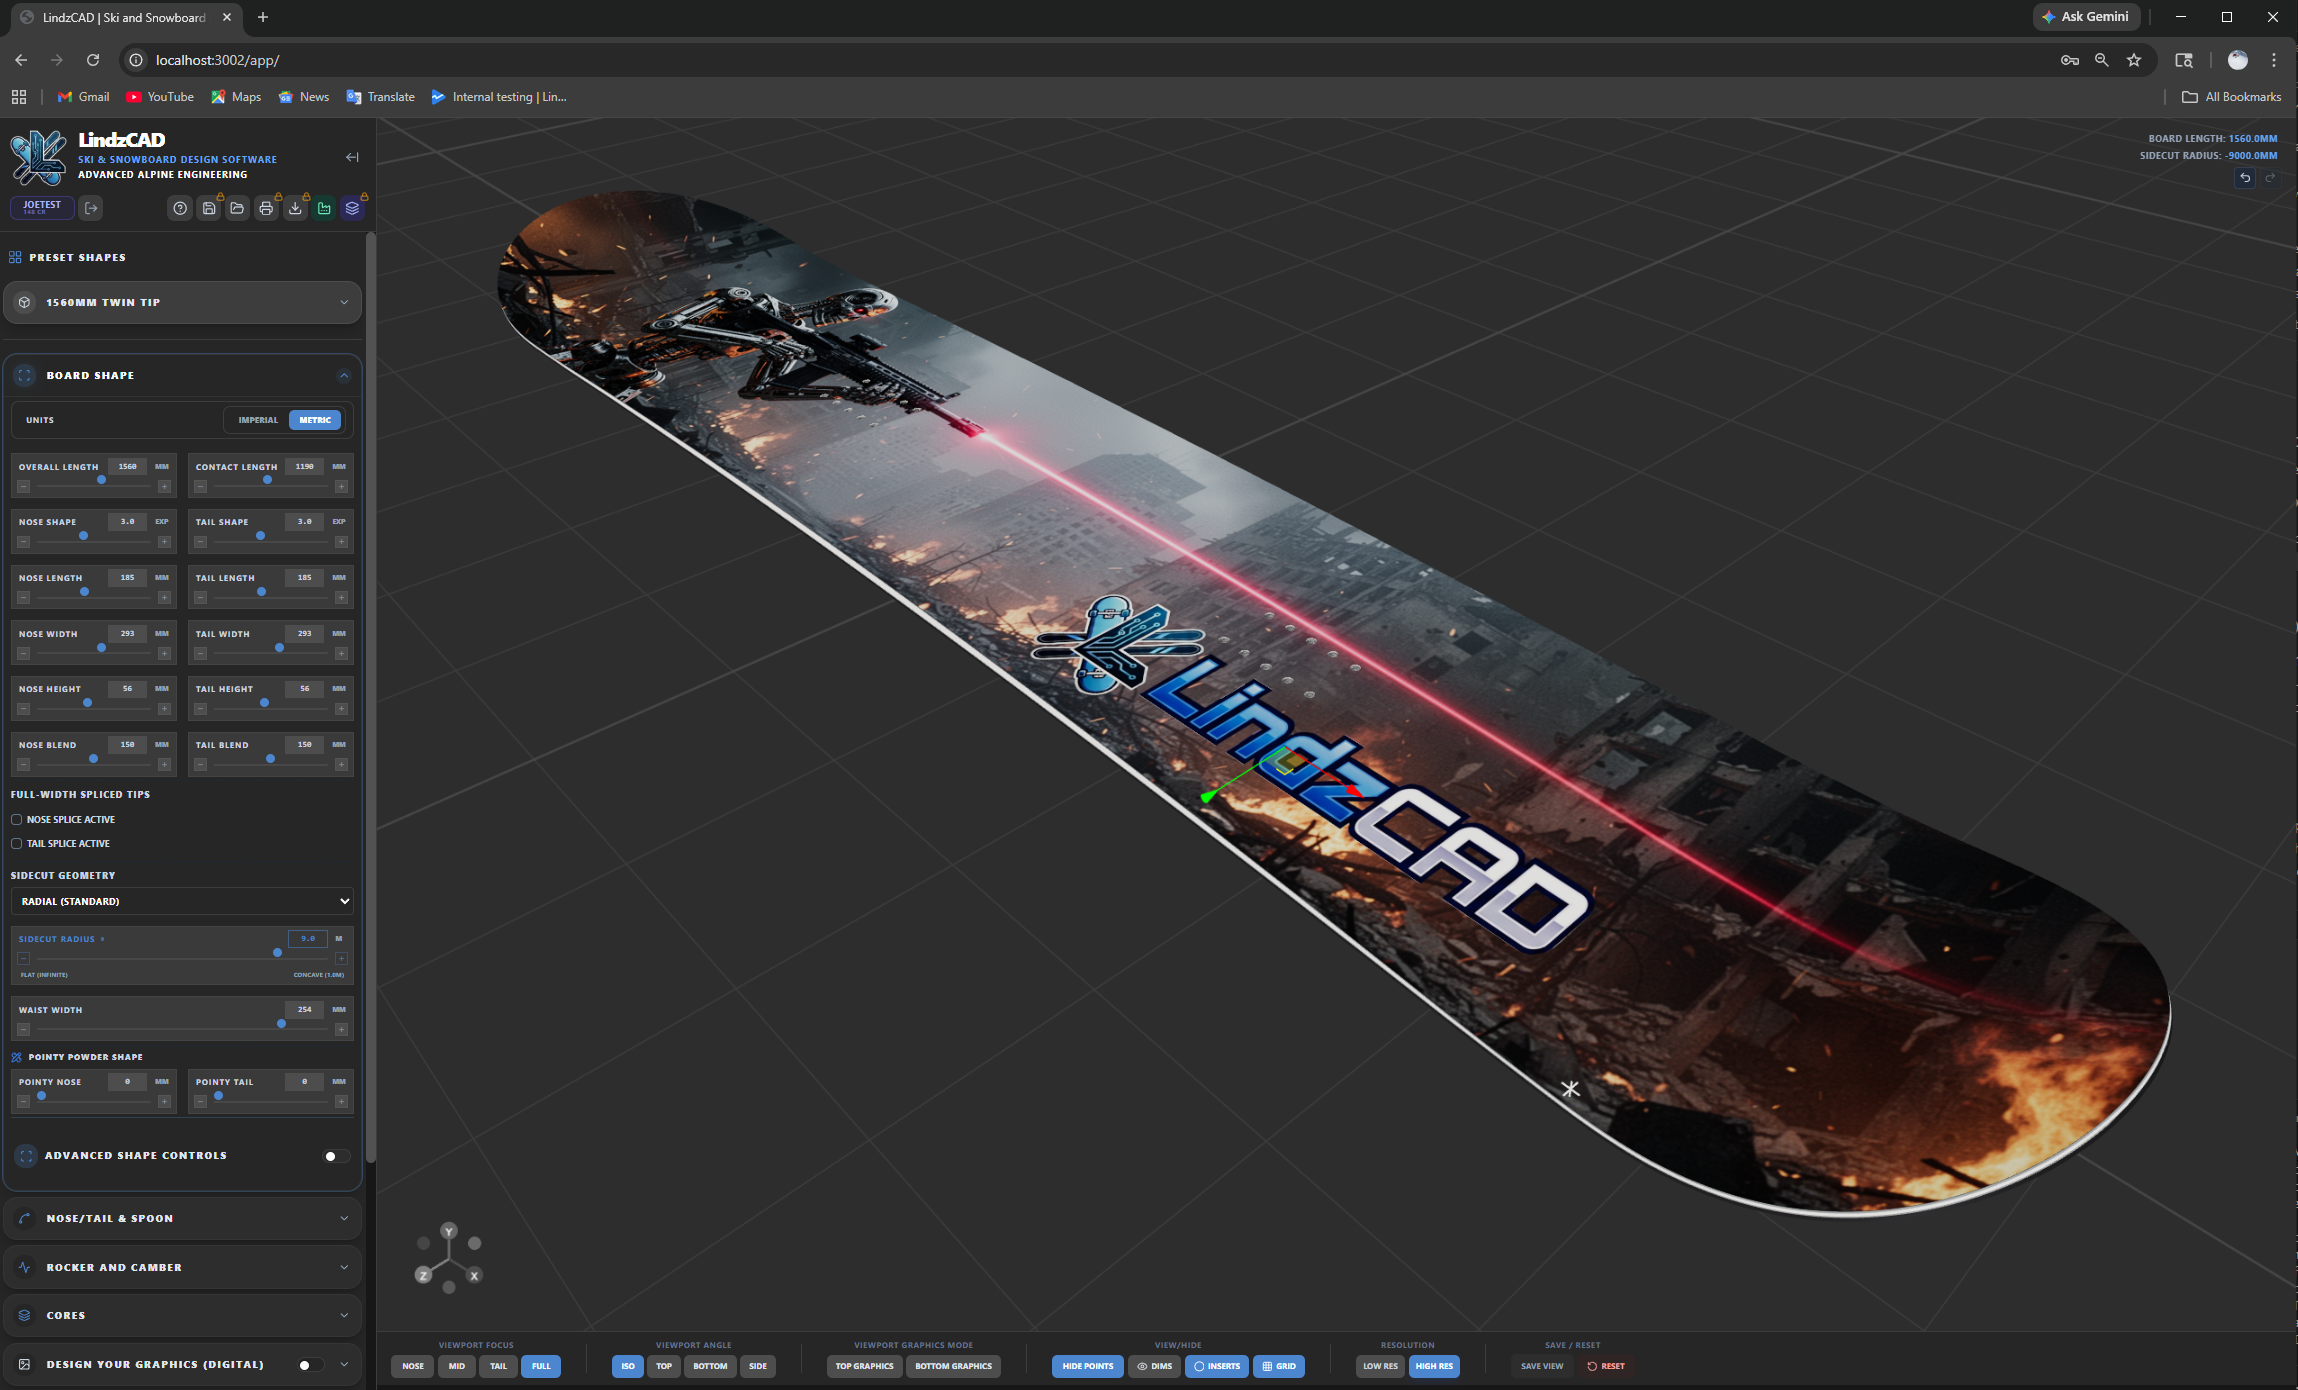Open a file using the folder icon
The height and width of the screenshot is (1390, 2298).
(238, 208)
